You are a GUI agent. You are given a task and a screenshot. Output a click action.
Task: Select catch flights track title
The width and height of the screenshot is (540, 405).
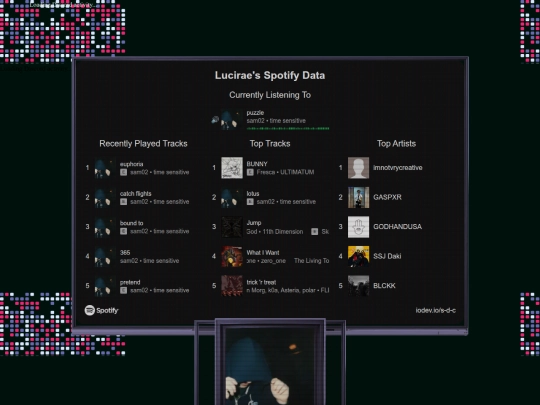pyautogui.click(x=136, y=194)
